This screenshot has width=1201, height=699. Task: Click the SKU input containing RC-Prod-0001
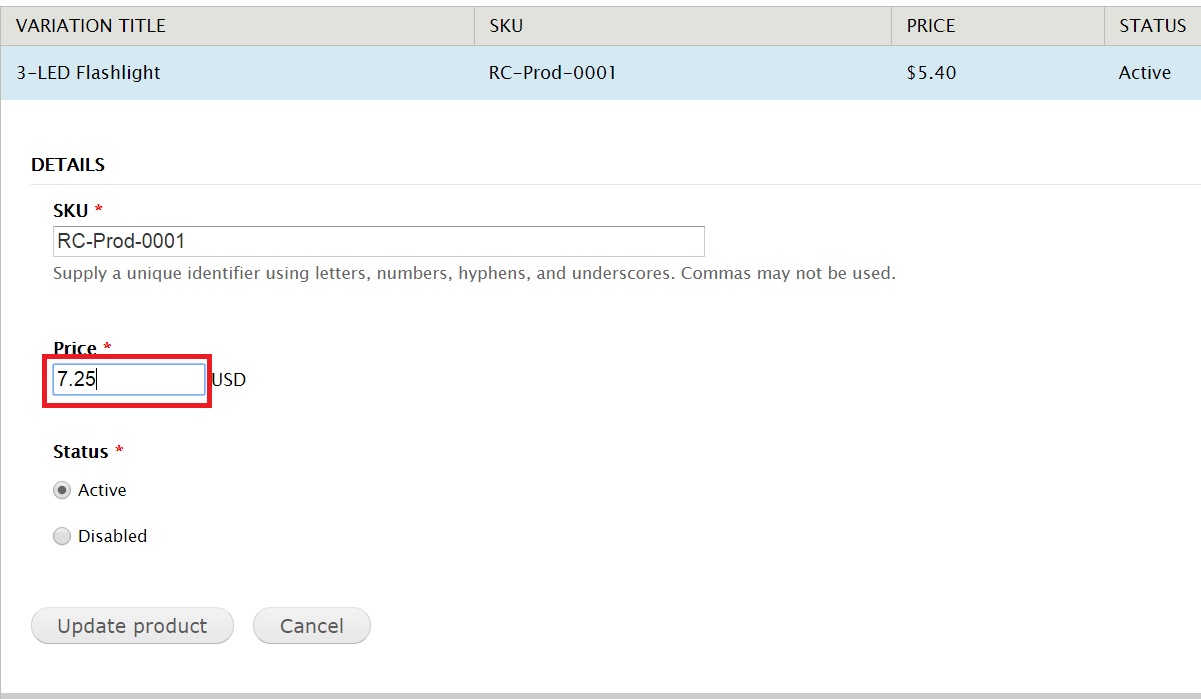click(x=378, y=241)
